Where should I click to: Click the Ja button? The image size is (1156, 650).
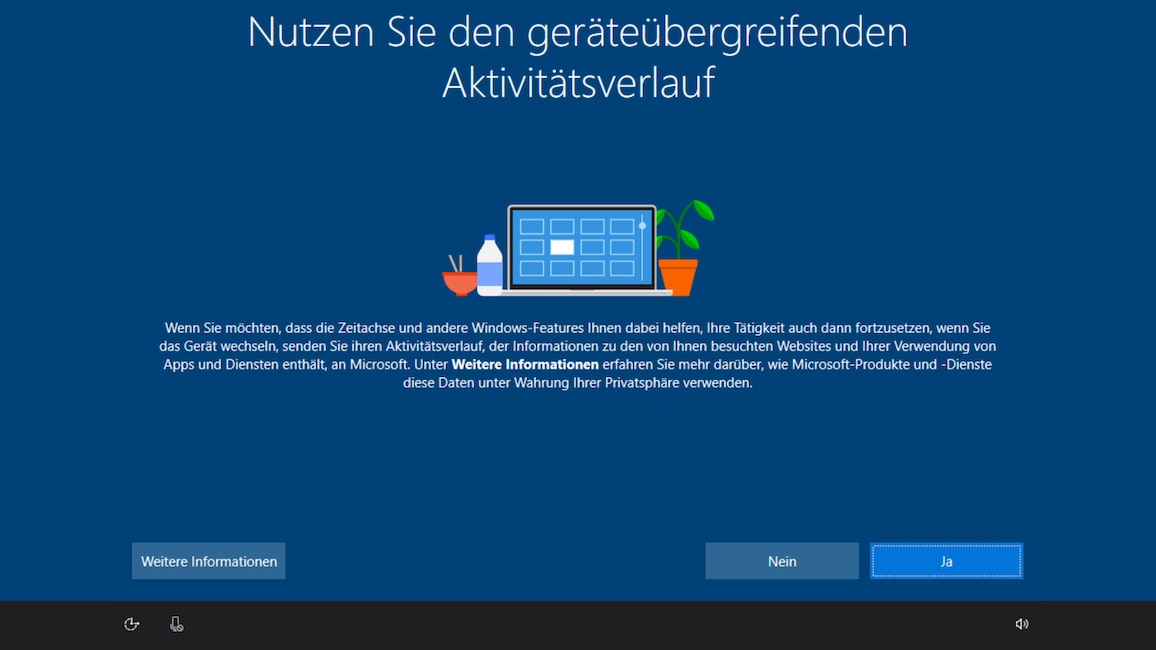(x=946, y=561)
